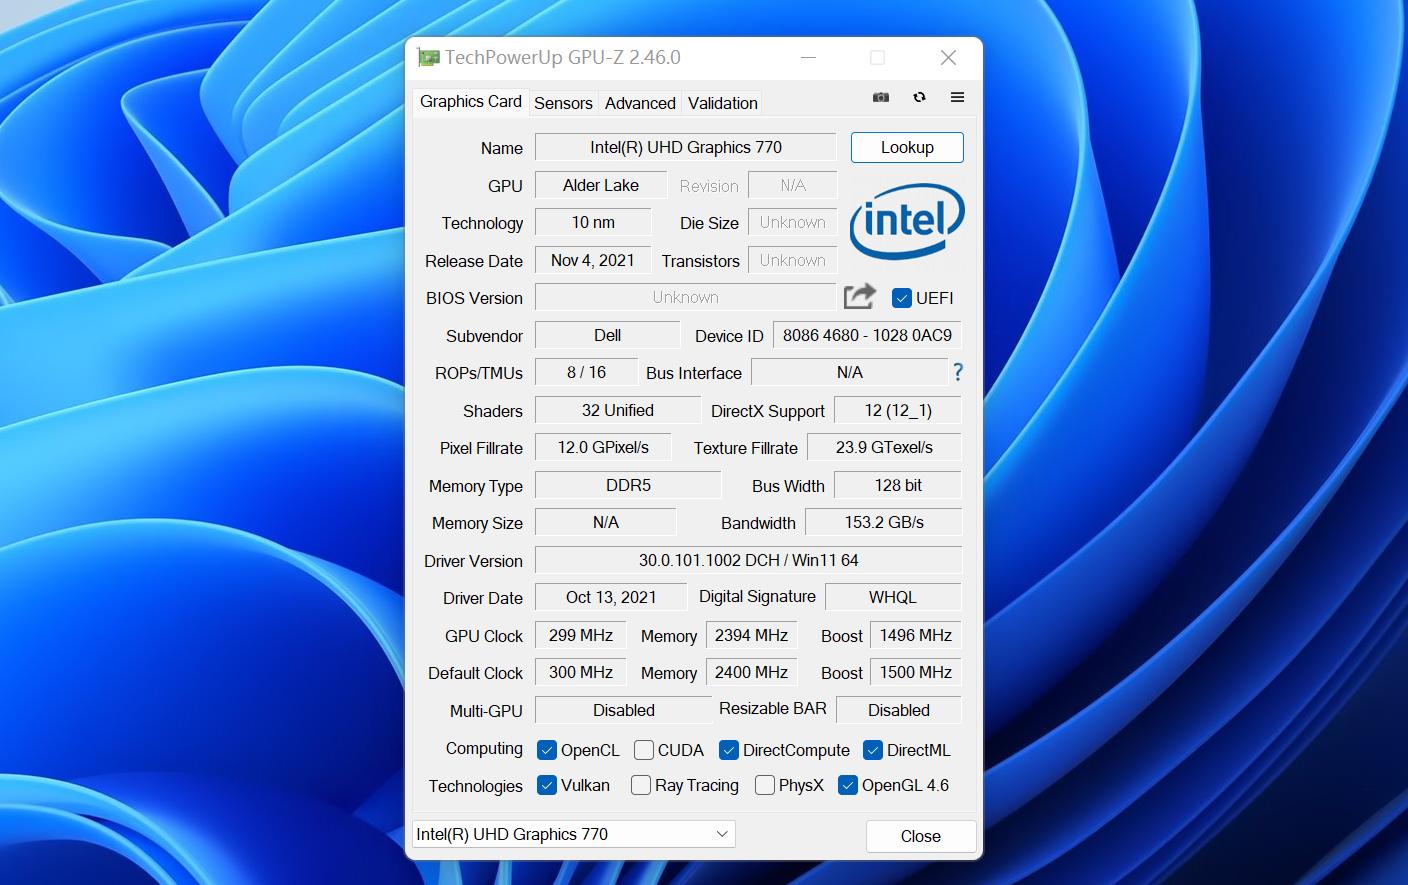Capture a screenshot using the camera icon
Image resolution: width=1408 pixels, height=885 pixels.
(881, 97)
